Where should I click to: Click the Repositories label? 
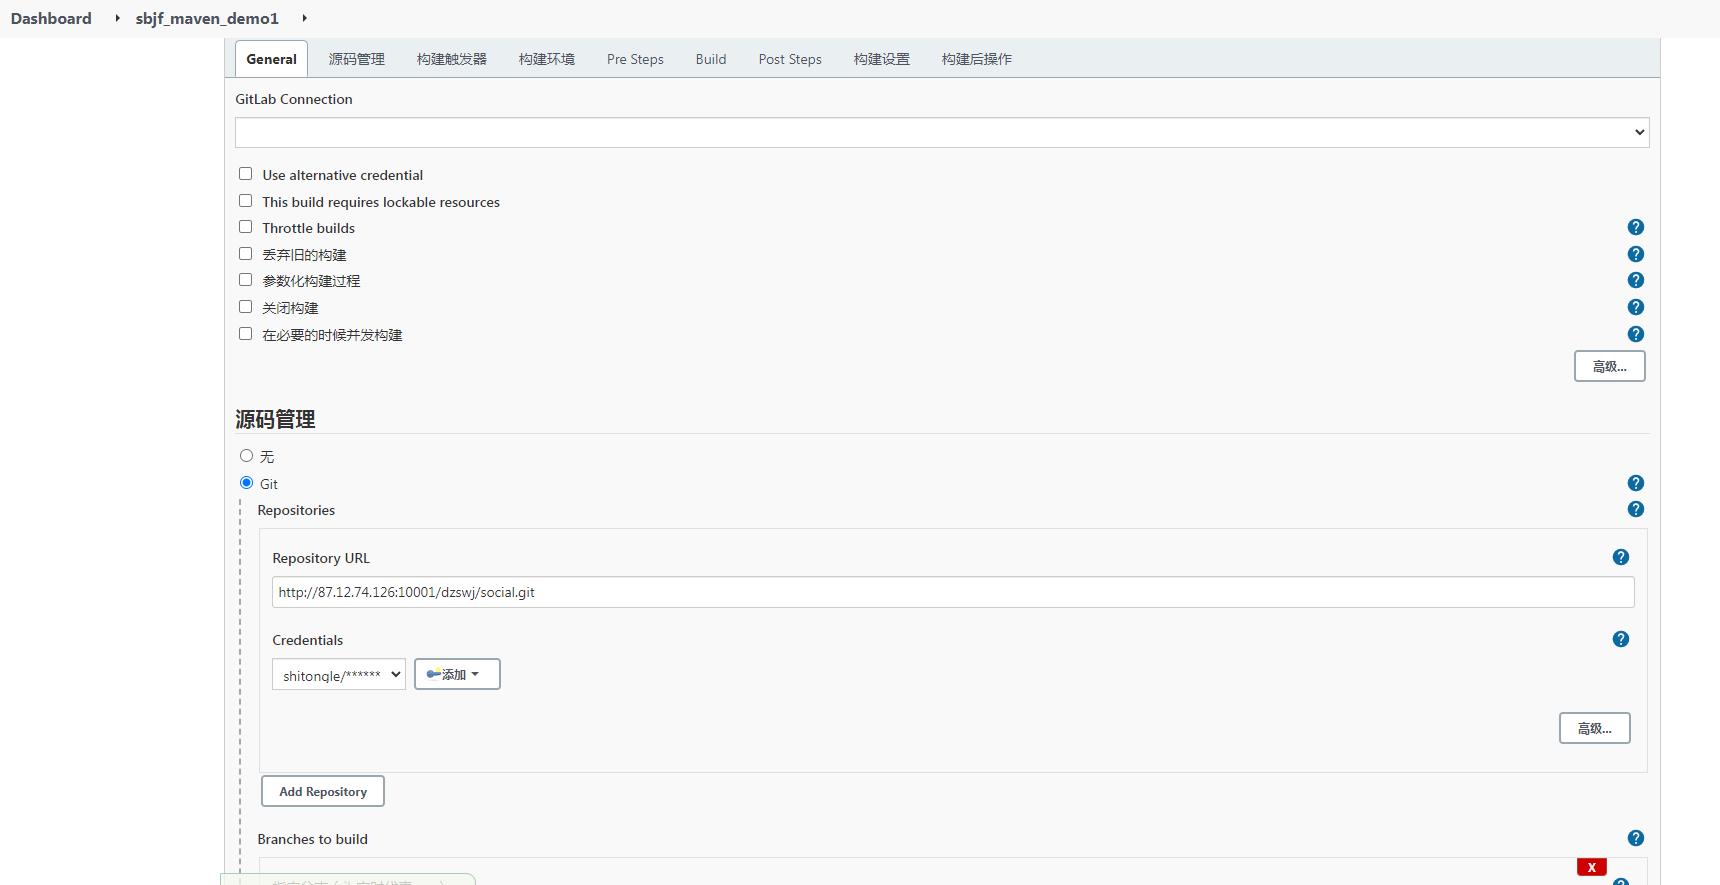click(296, 510)
